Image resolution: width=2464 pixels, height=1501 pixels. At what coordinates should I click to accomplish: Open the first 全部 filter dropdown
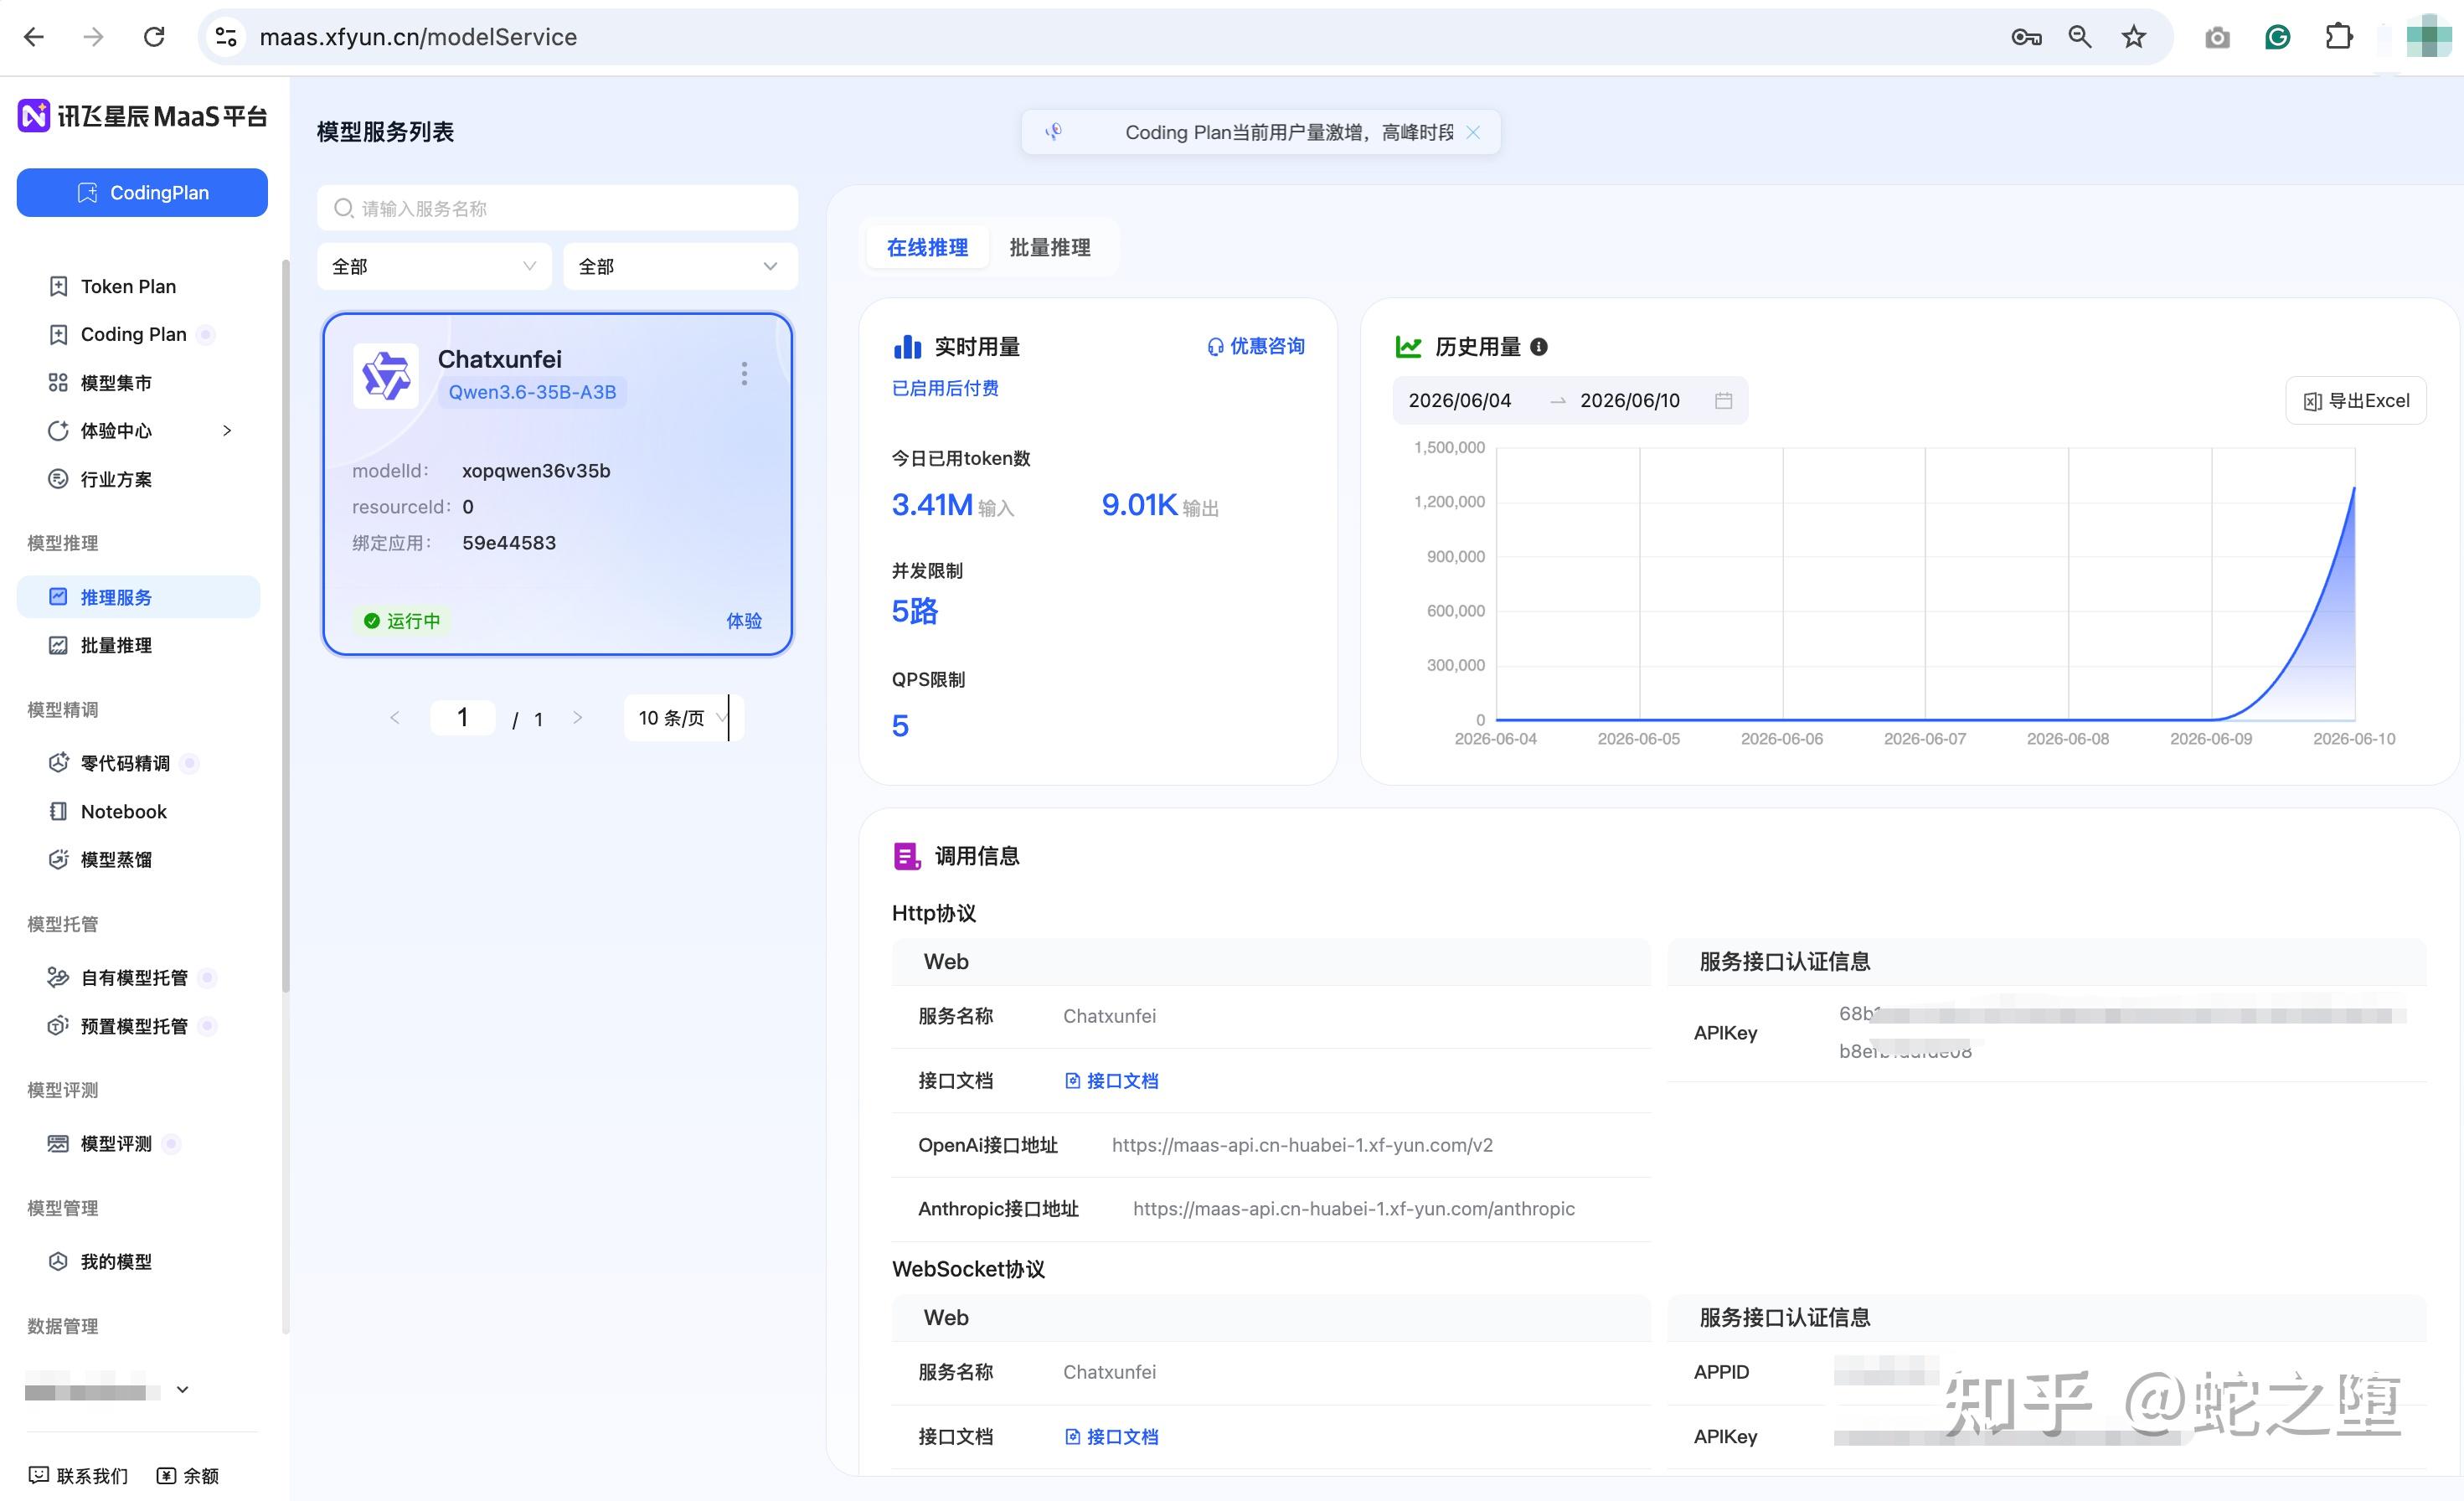(434, 266)
